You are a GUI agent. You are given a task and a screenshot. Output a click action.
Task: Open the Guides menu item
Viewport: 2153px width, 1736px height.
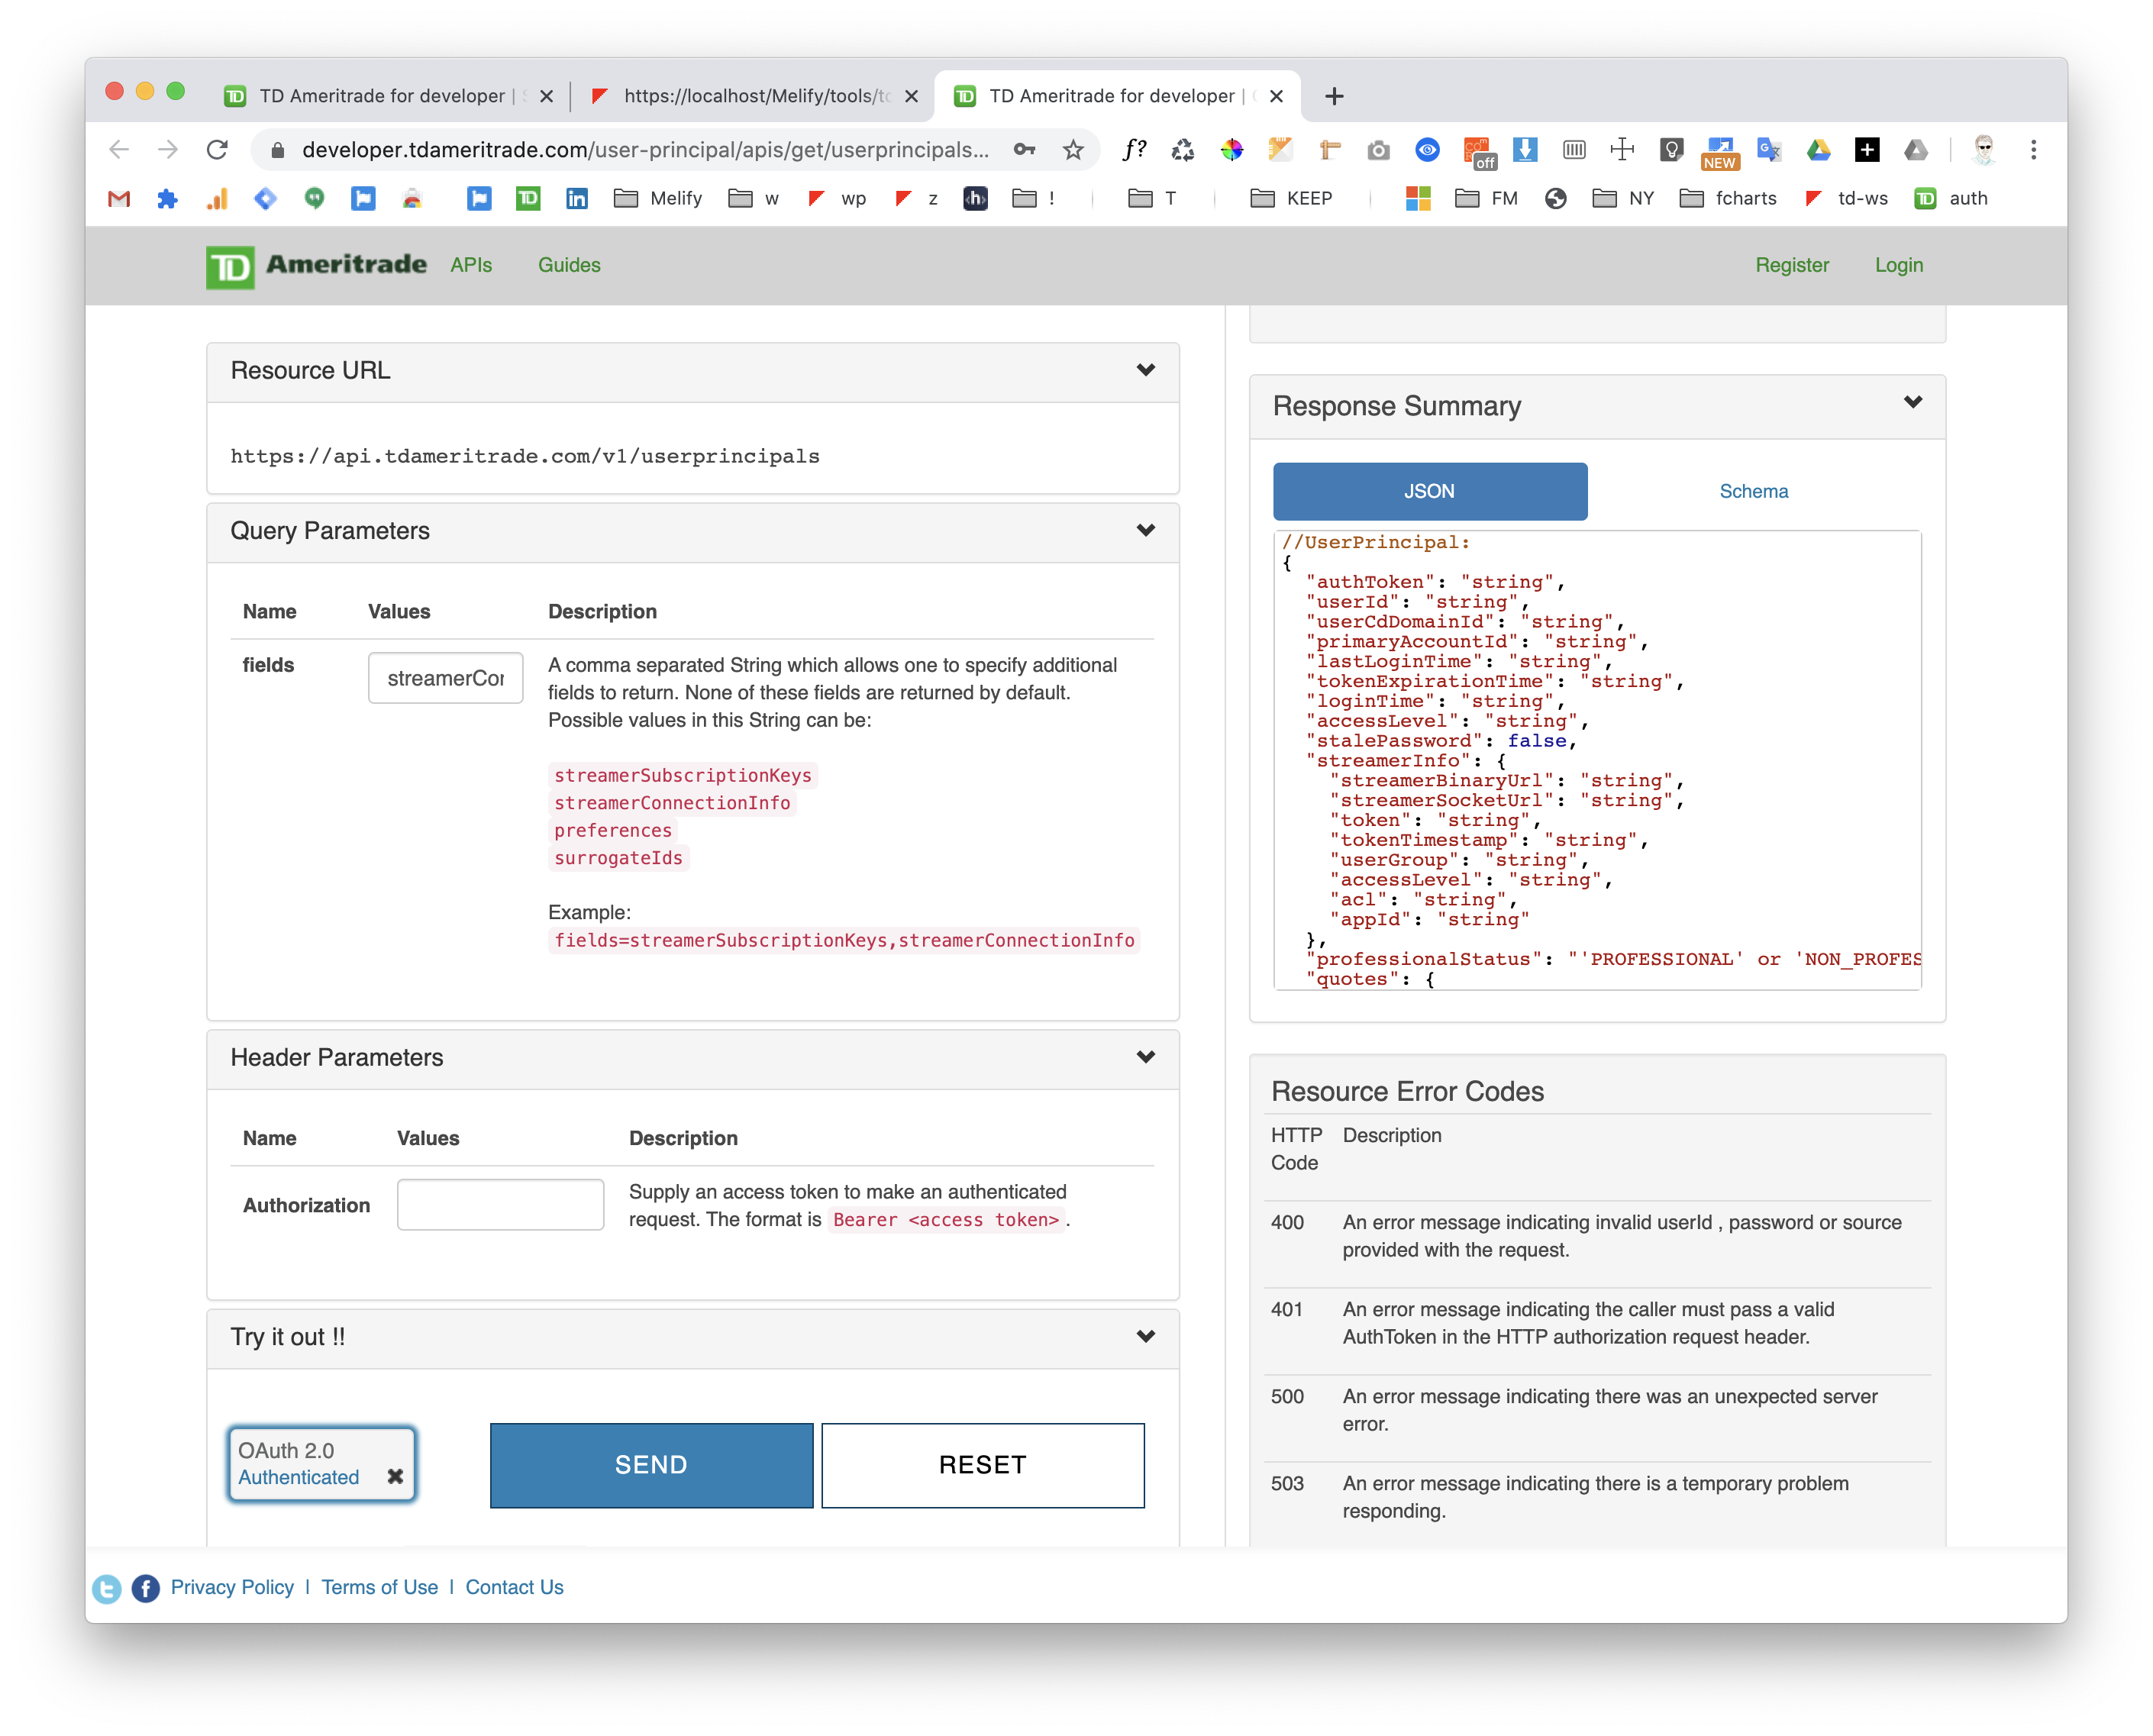(569, 265)
